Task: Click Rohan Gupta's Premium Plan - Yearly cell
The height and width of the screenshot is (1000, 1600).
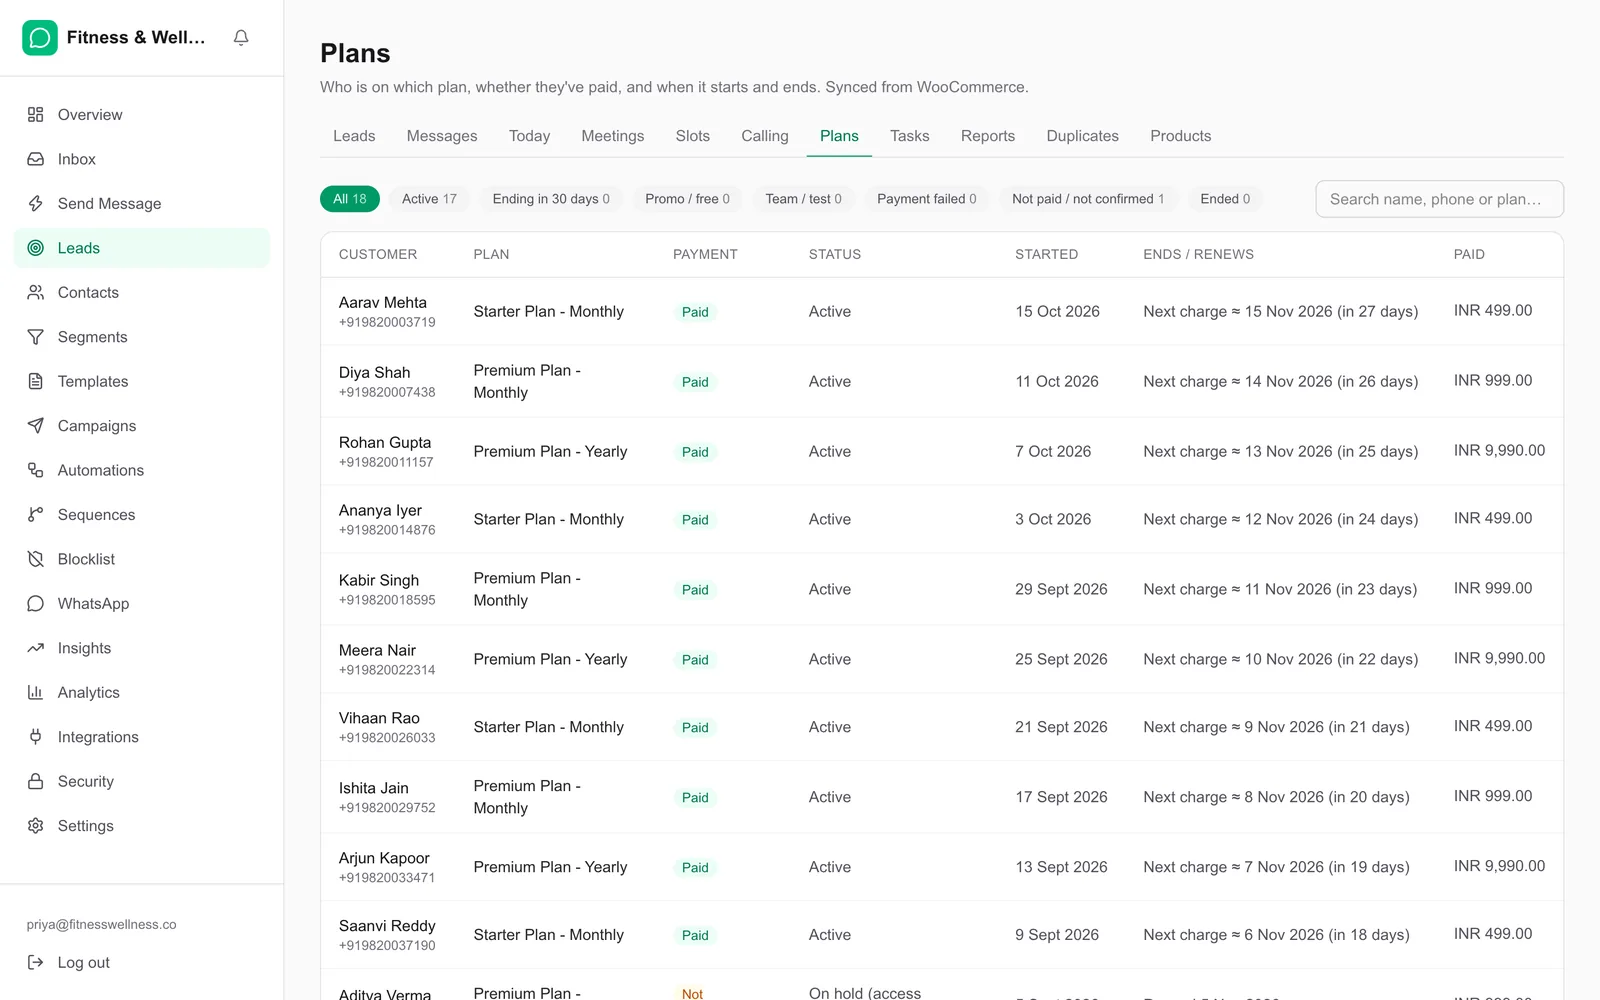Action: 550,452
